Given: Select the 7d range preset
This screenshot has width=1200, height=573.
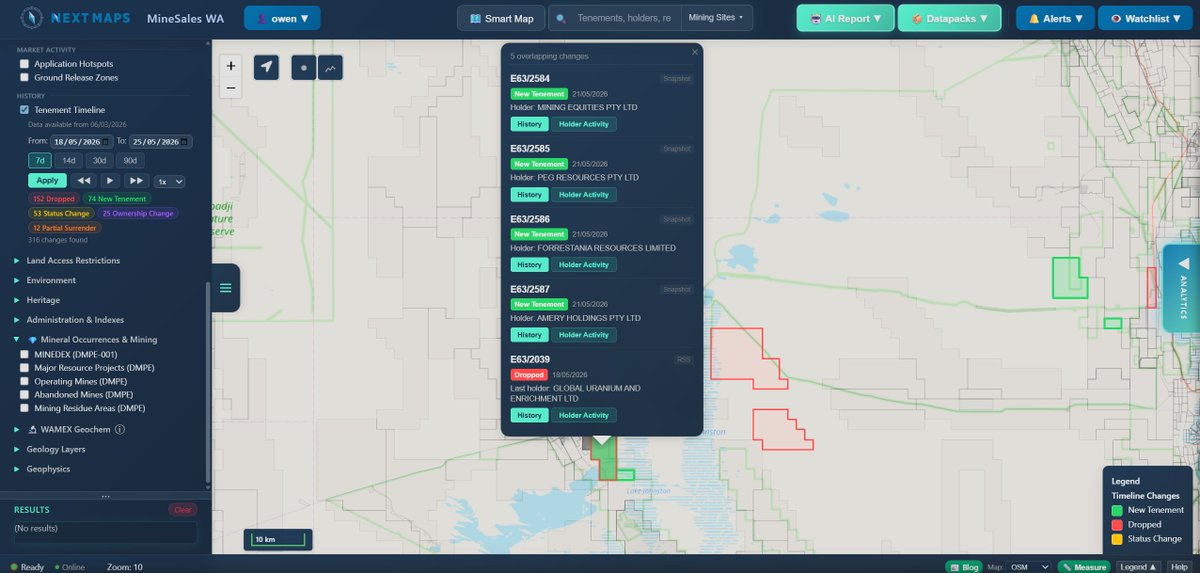Looking at the screenshot, I should tap(40, 160).
